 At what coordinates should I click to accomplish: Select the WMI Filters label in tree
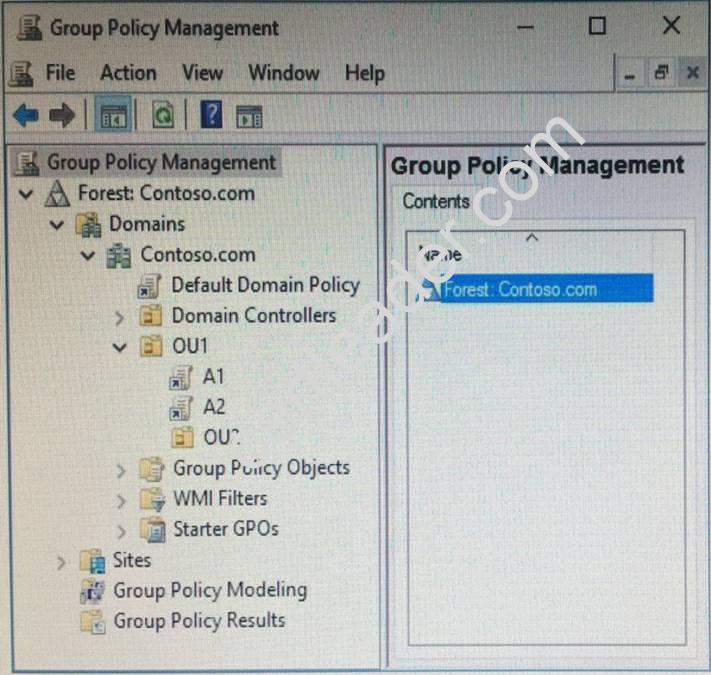tap(220, 499)
